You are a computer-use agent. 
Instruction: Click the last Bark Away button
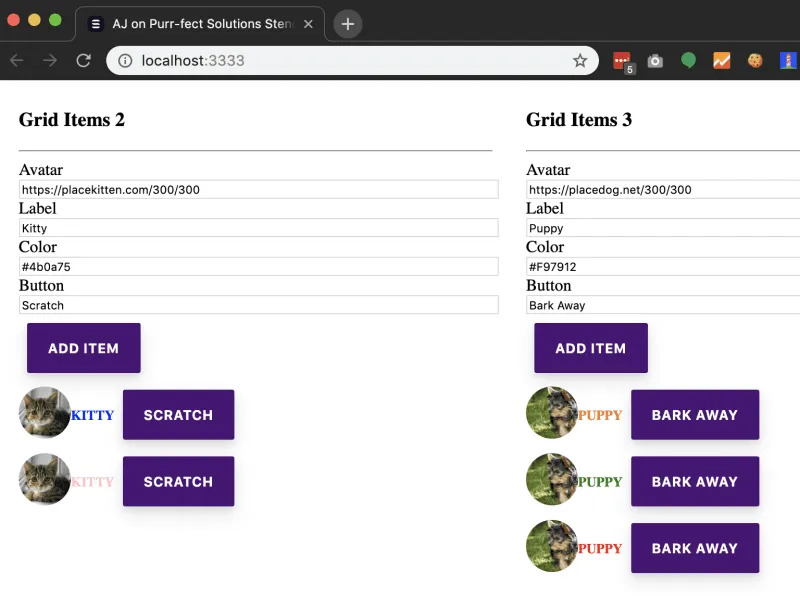694,548
